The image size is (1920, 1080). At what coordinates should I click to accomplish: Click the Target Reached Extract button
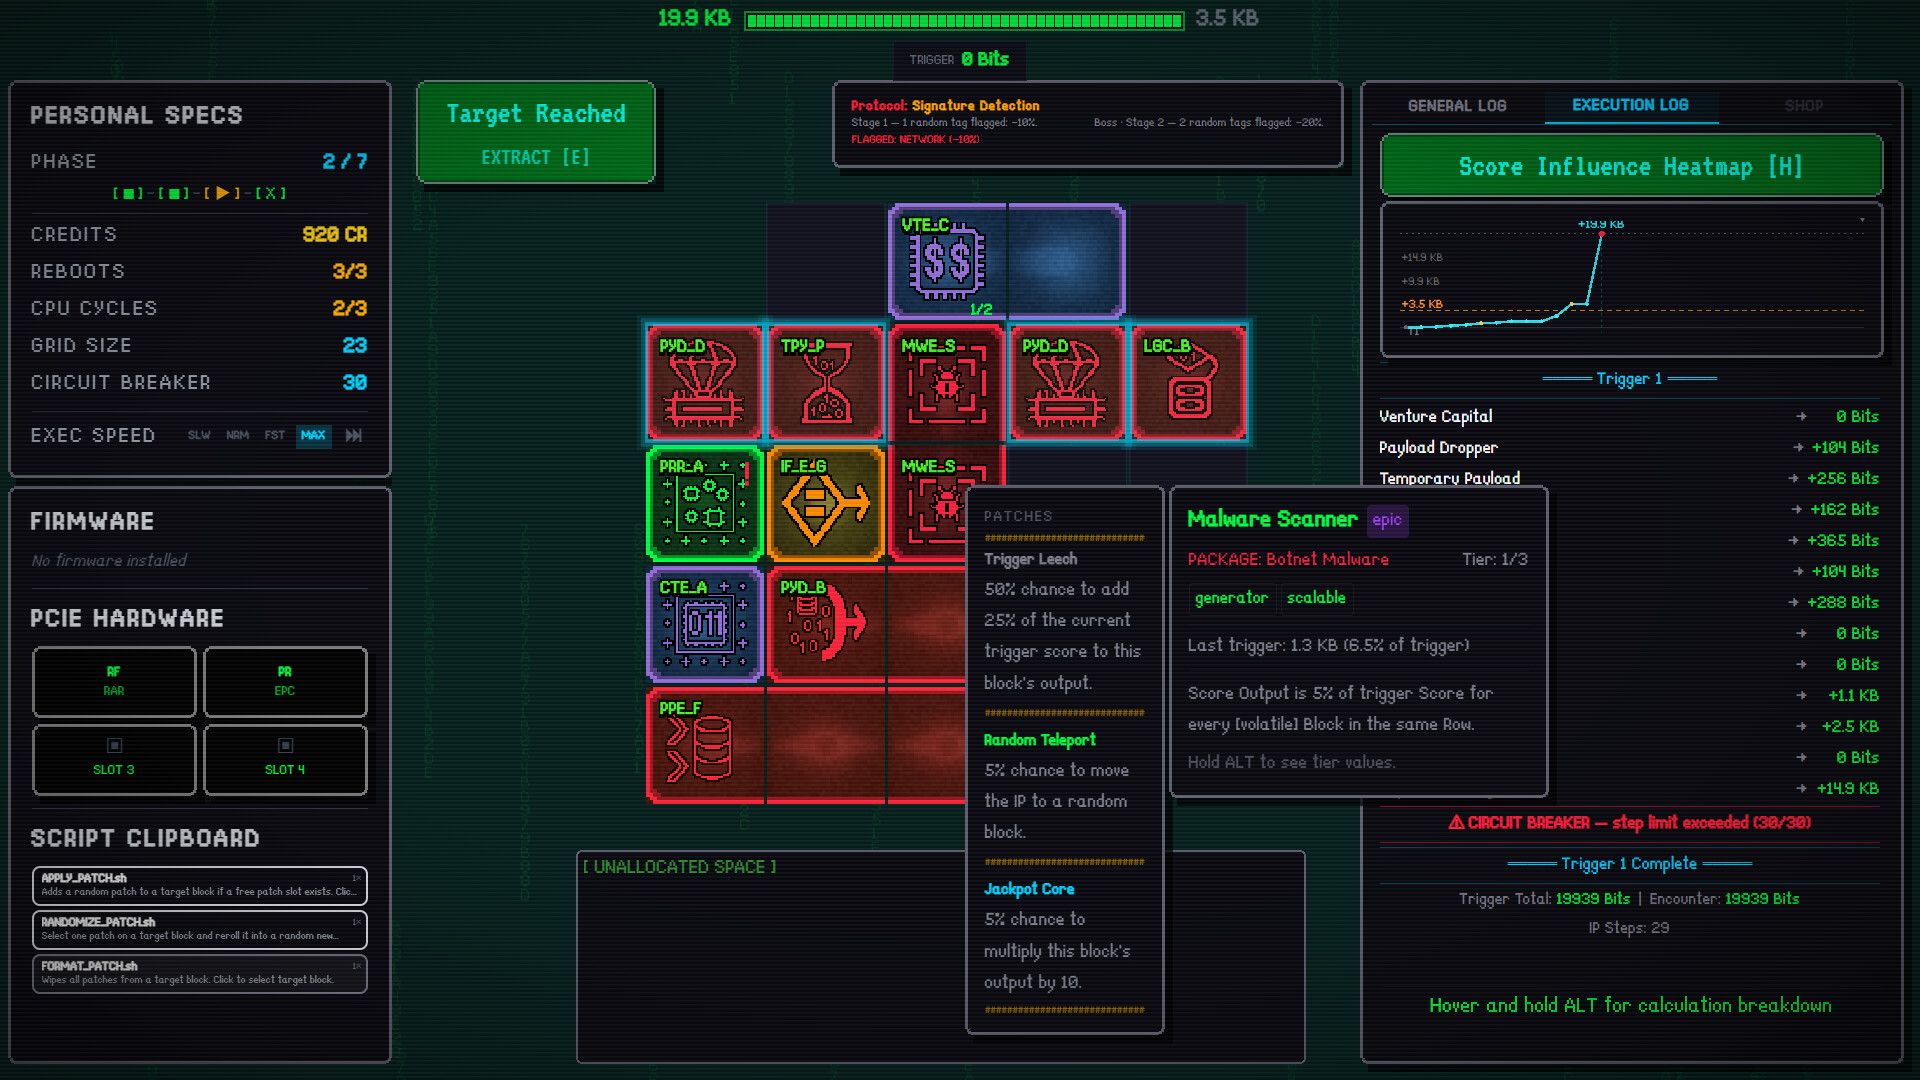point(536,132)
